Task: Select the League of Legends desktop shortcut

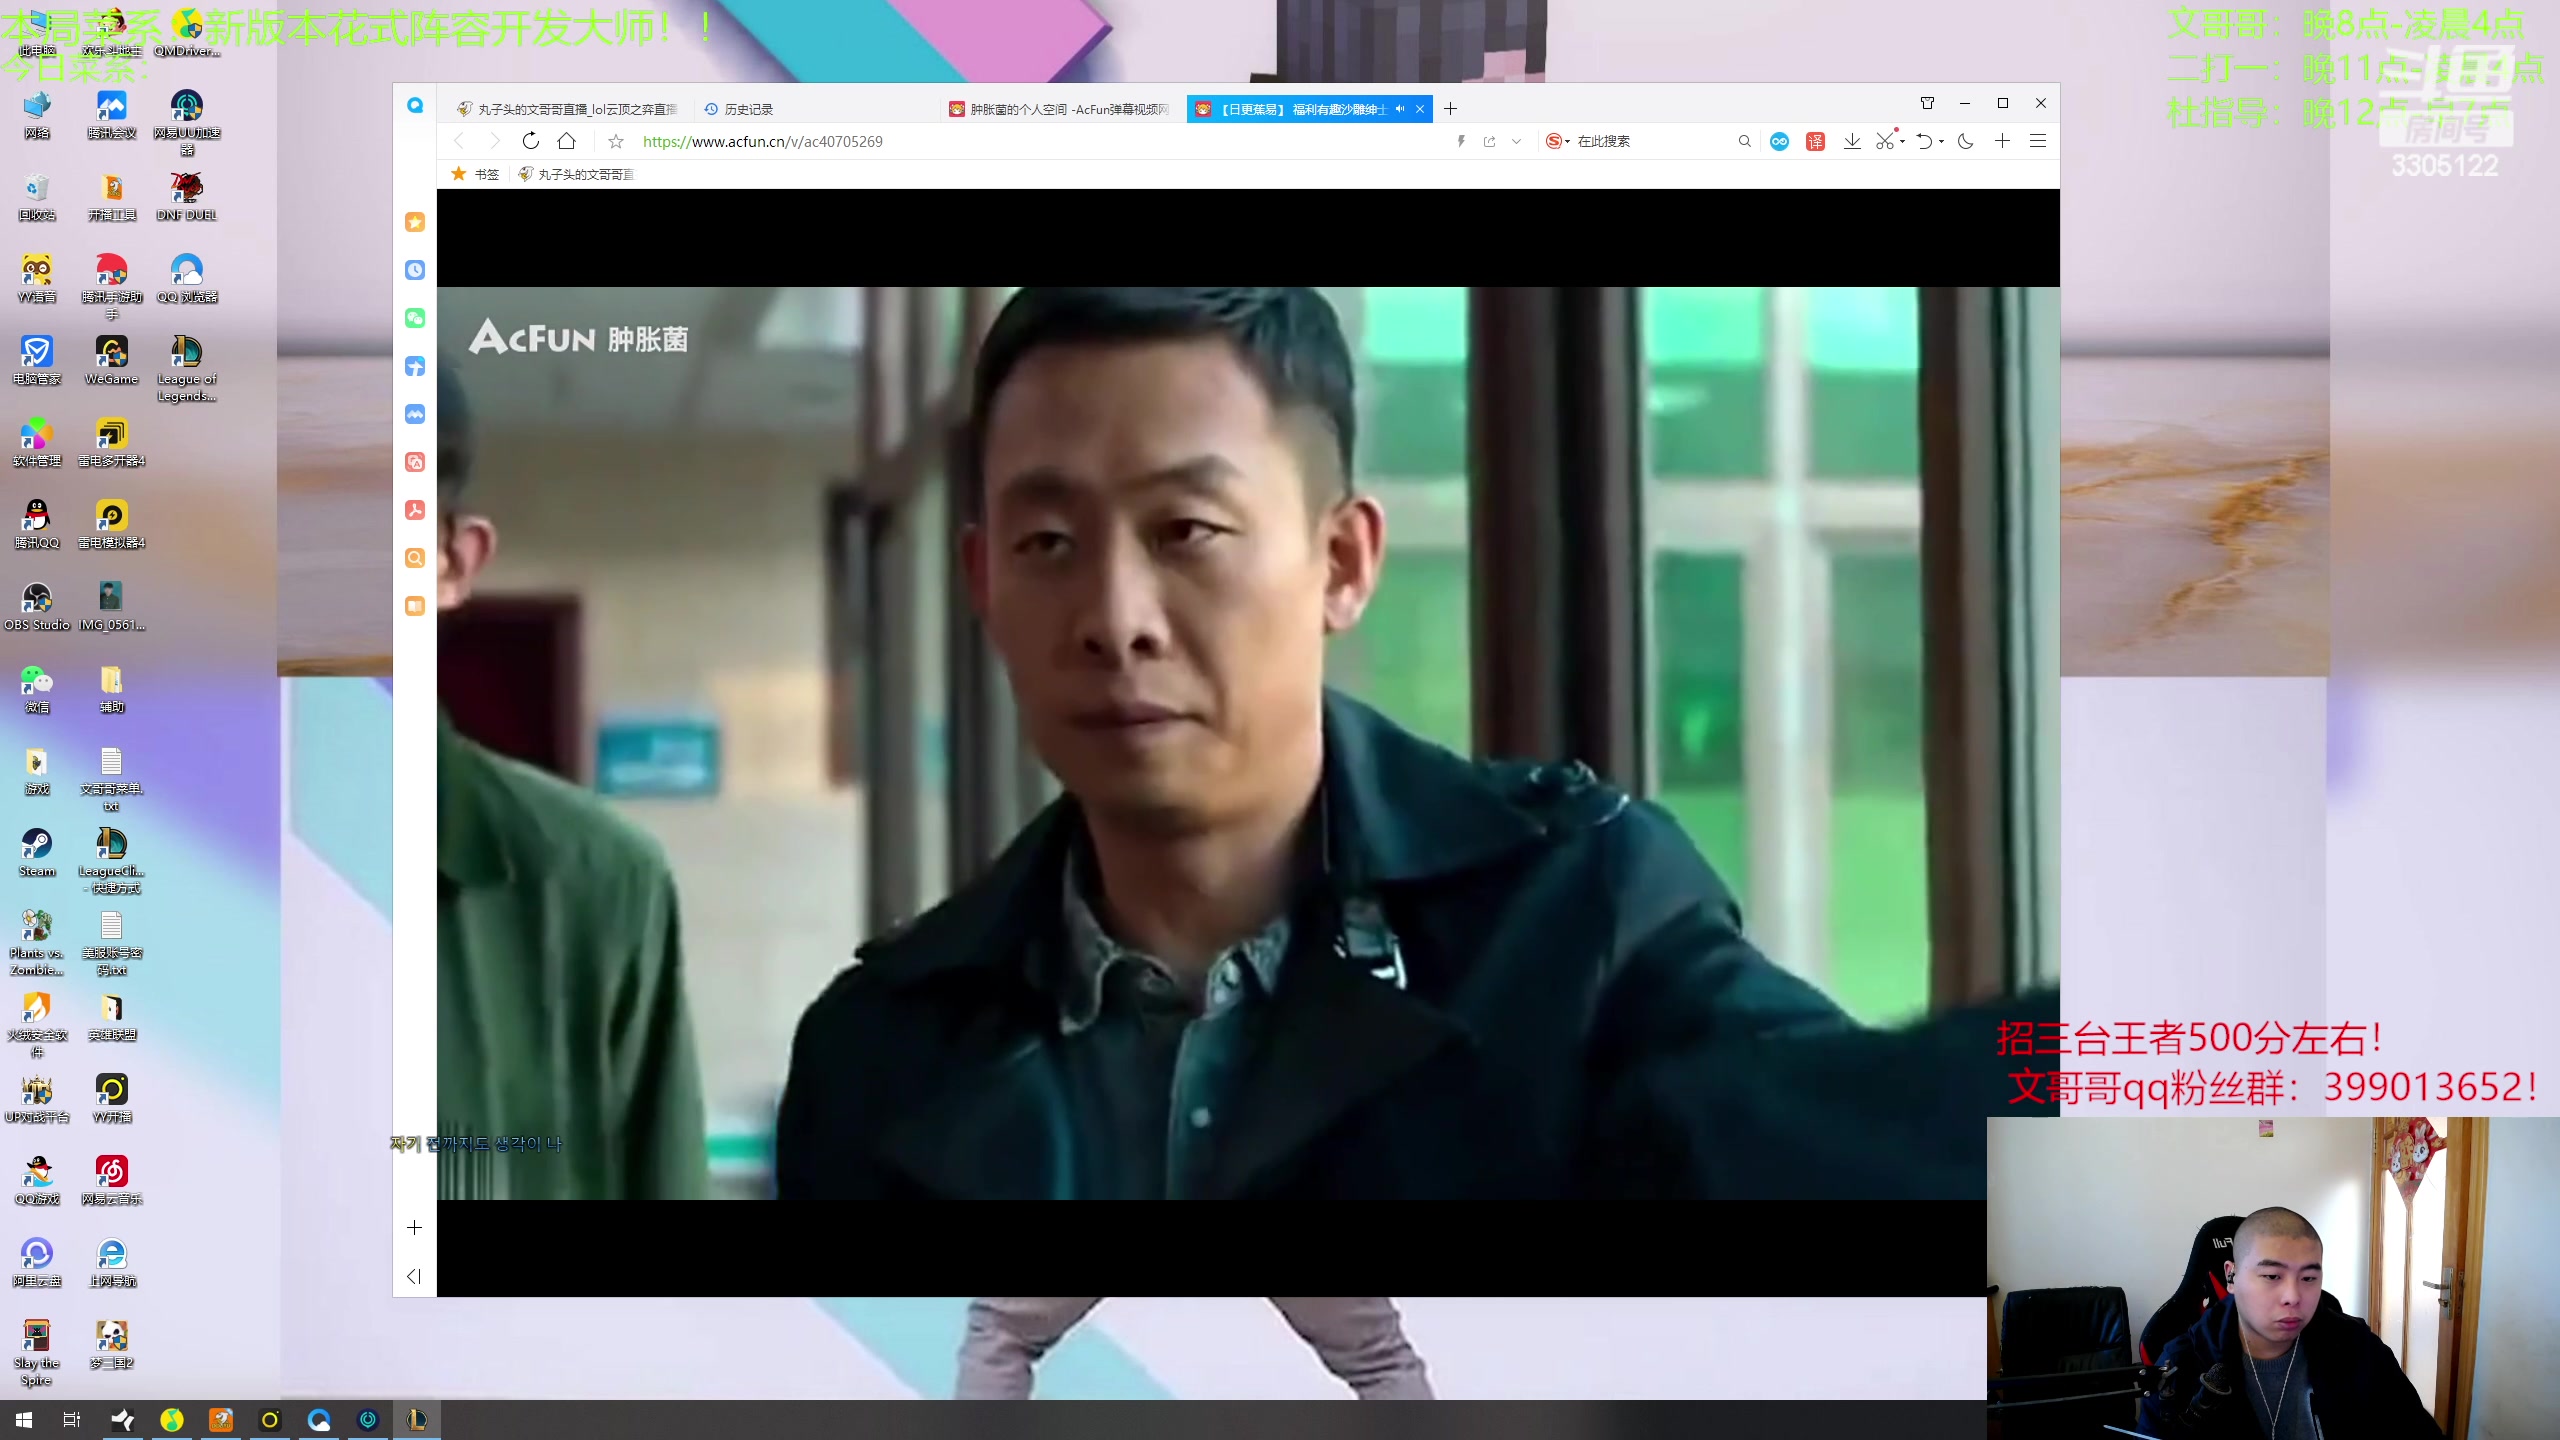Action: (x=187, y=369)
